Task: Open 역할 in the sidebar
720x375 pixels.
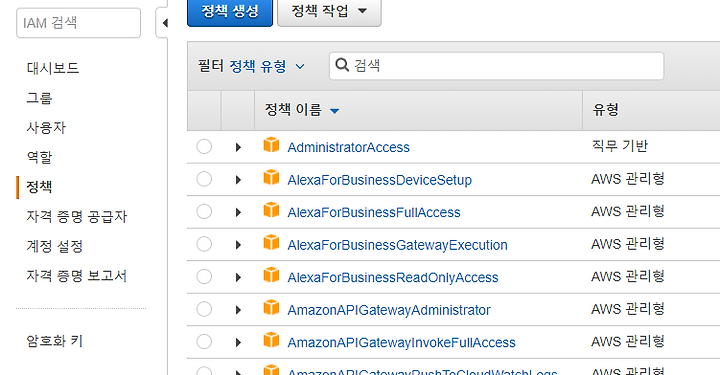Action: [39, 157]
